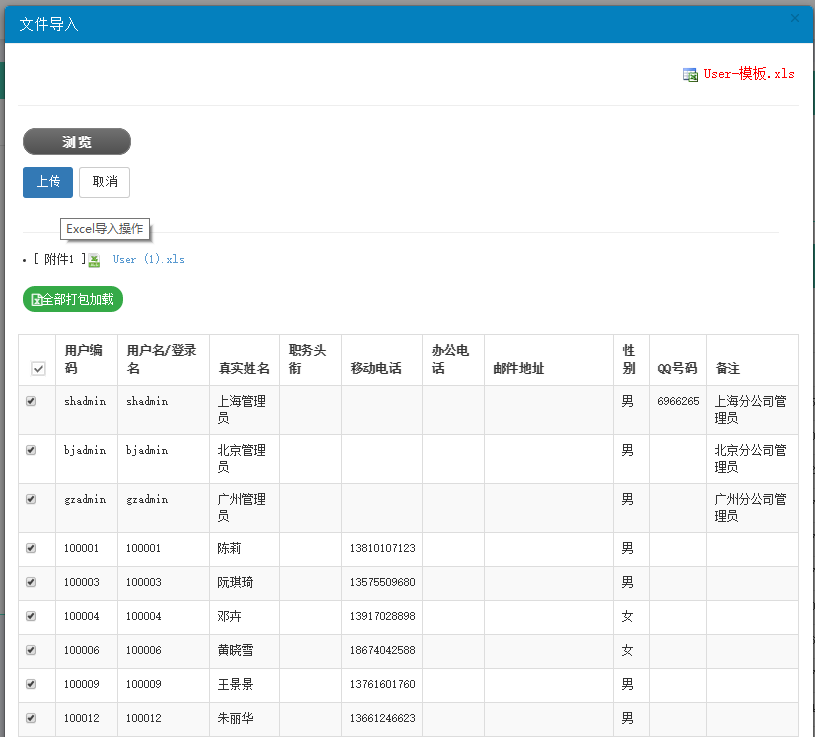Click phone number 13761601760

(383, 683)
